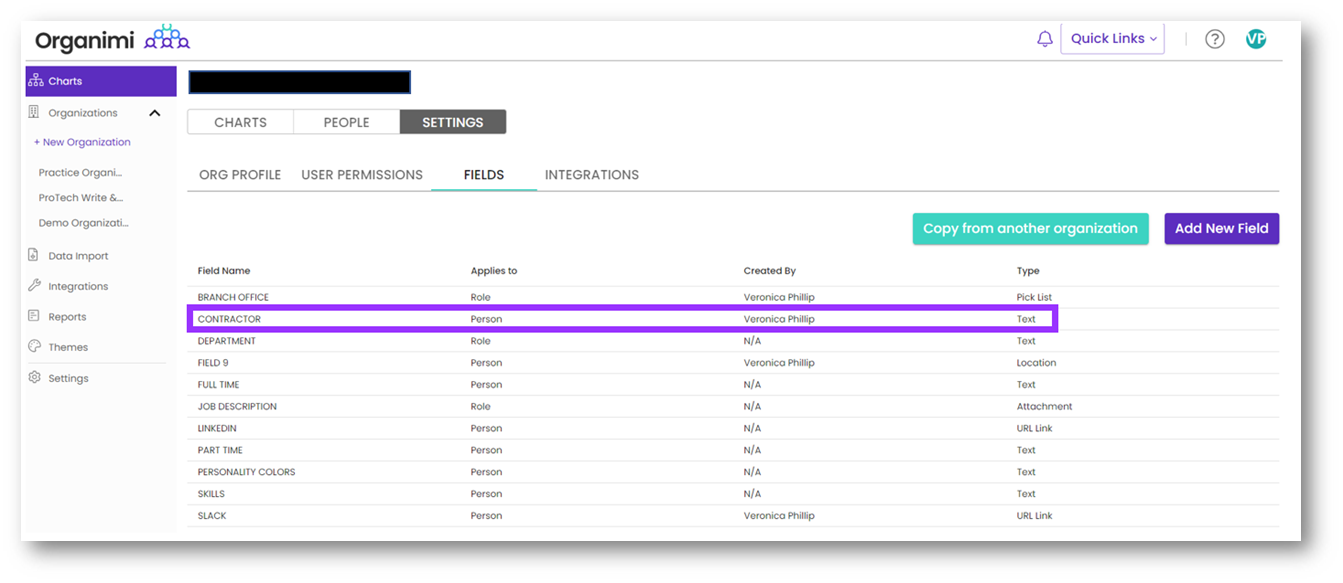Open the INTEGRATIONS settings tab
The height and width of the screenshot is (583, 1343).
coord(591,175)
